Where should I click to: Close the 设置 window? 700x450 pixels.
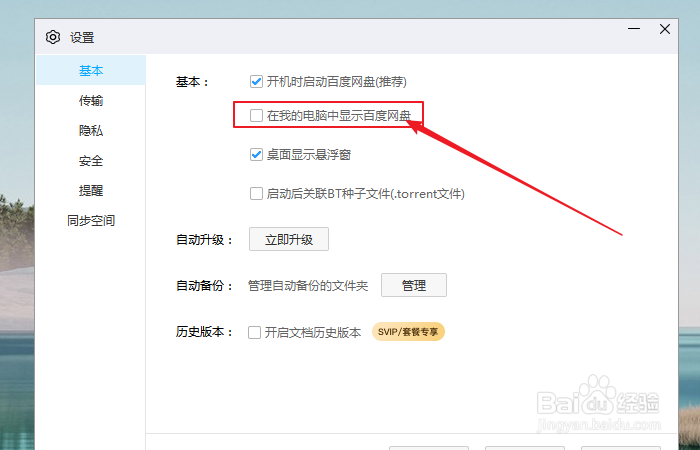(x=665, y=29)
